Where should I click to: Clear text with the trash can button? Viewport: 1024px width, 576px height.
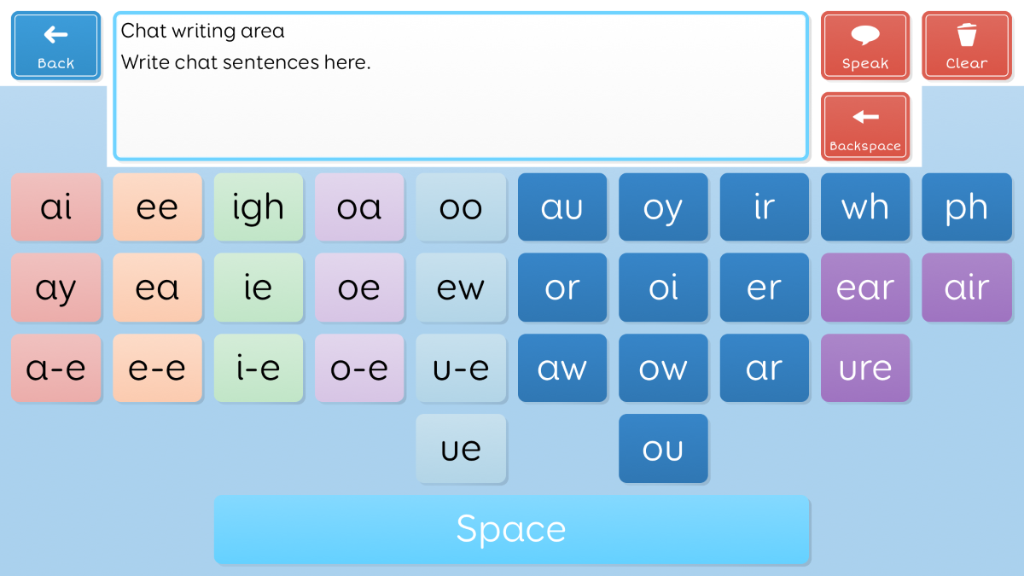(967, 45)
